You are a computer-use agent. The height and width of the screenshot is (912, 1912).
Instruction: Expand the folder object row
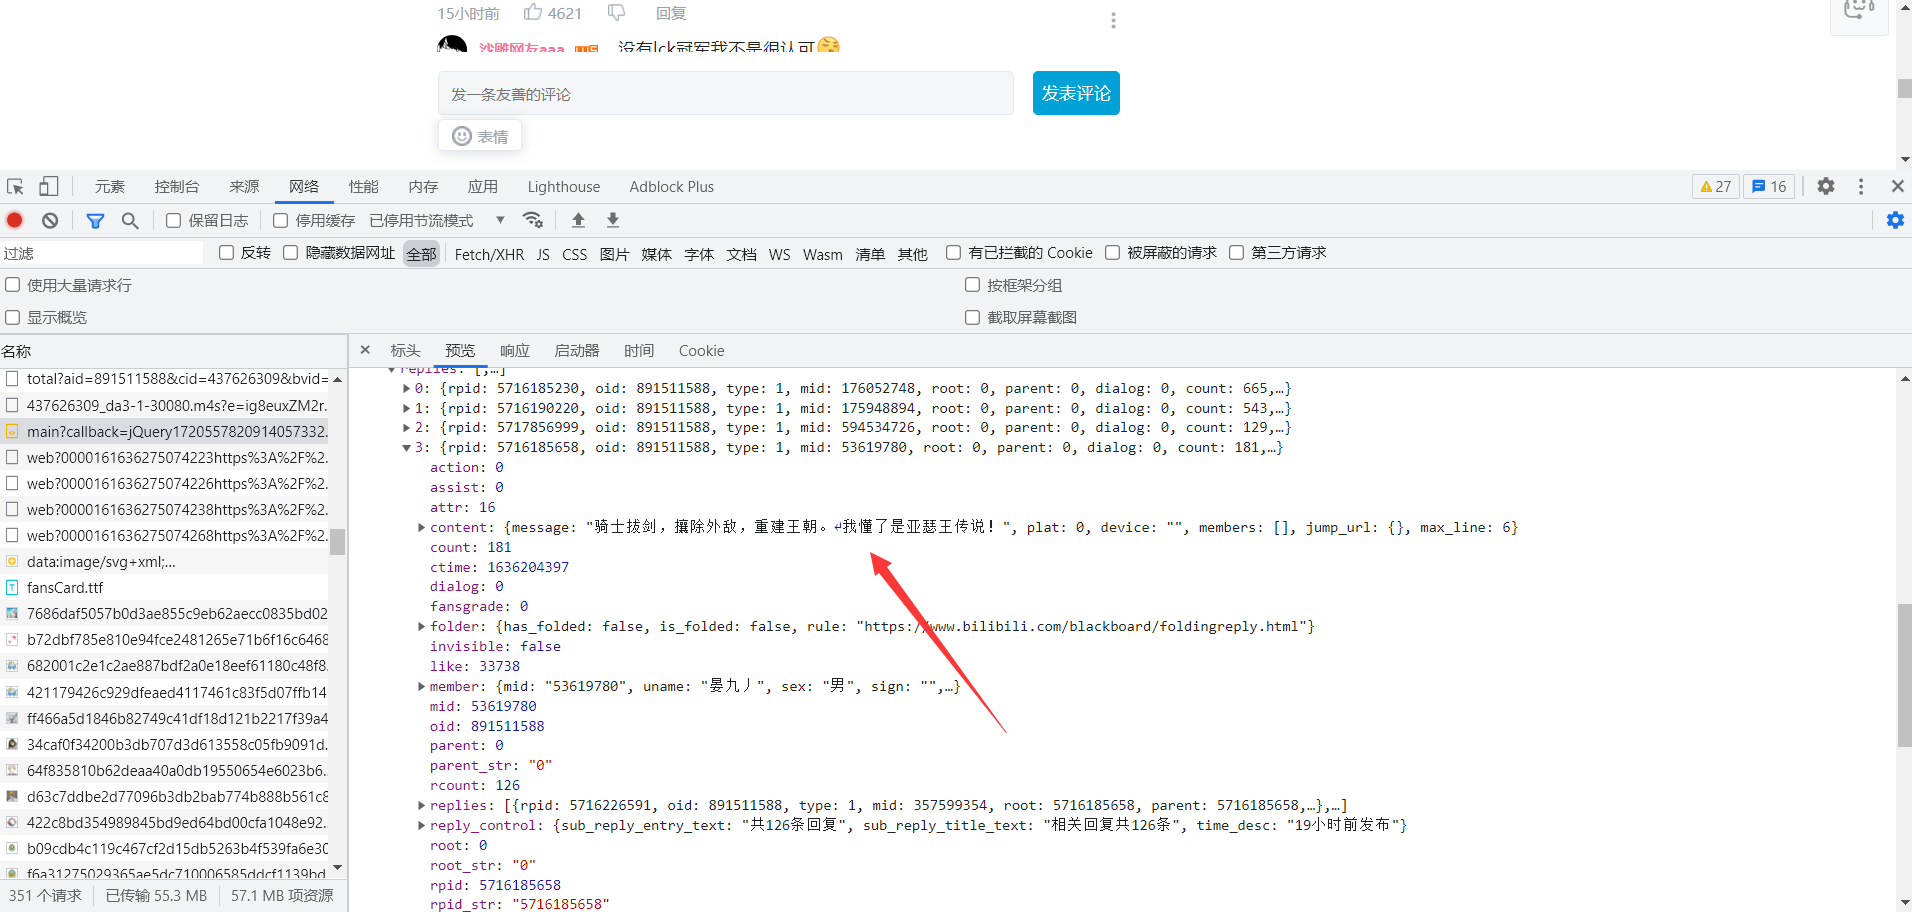(x=421, y=626)
